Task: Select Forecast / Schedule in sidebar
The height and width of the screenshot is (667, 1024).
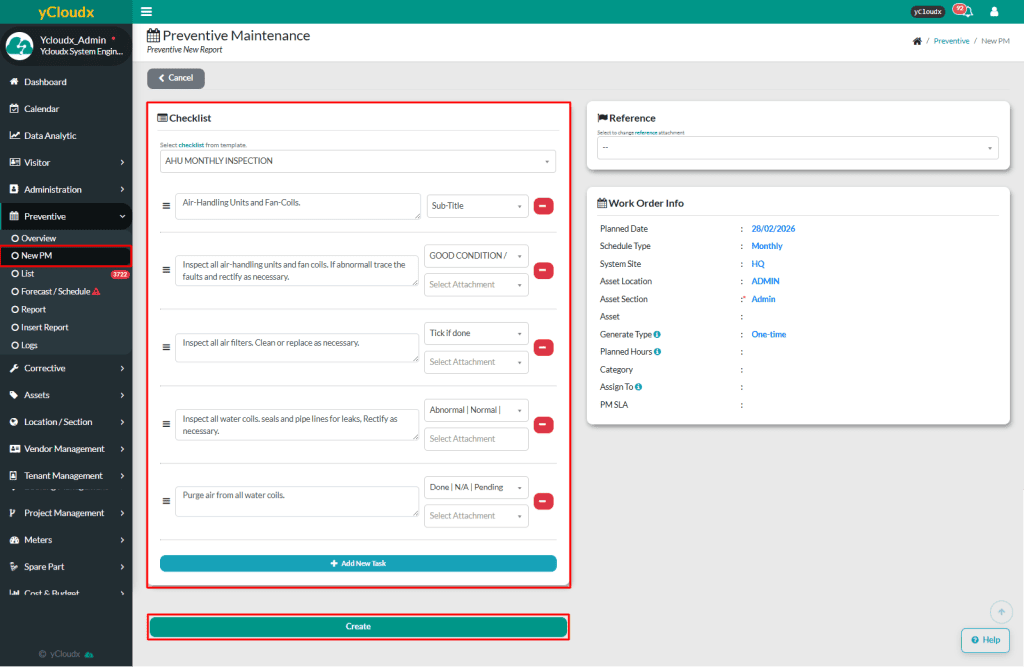Action: (x=55, y=291)
